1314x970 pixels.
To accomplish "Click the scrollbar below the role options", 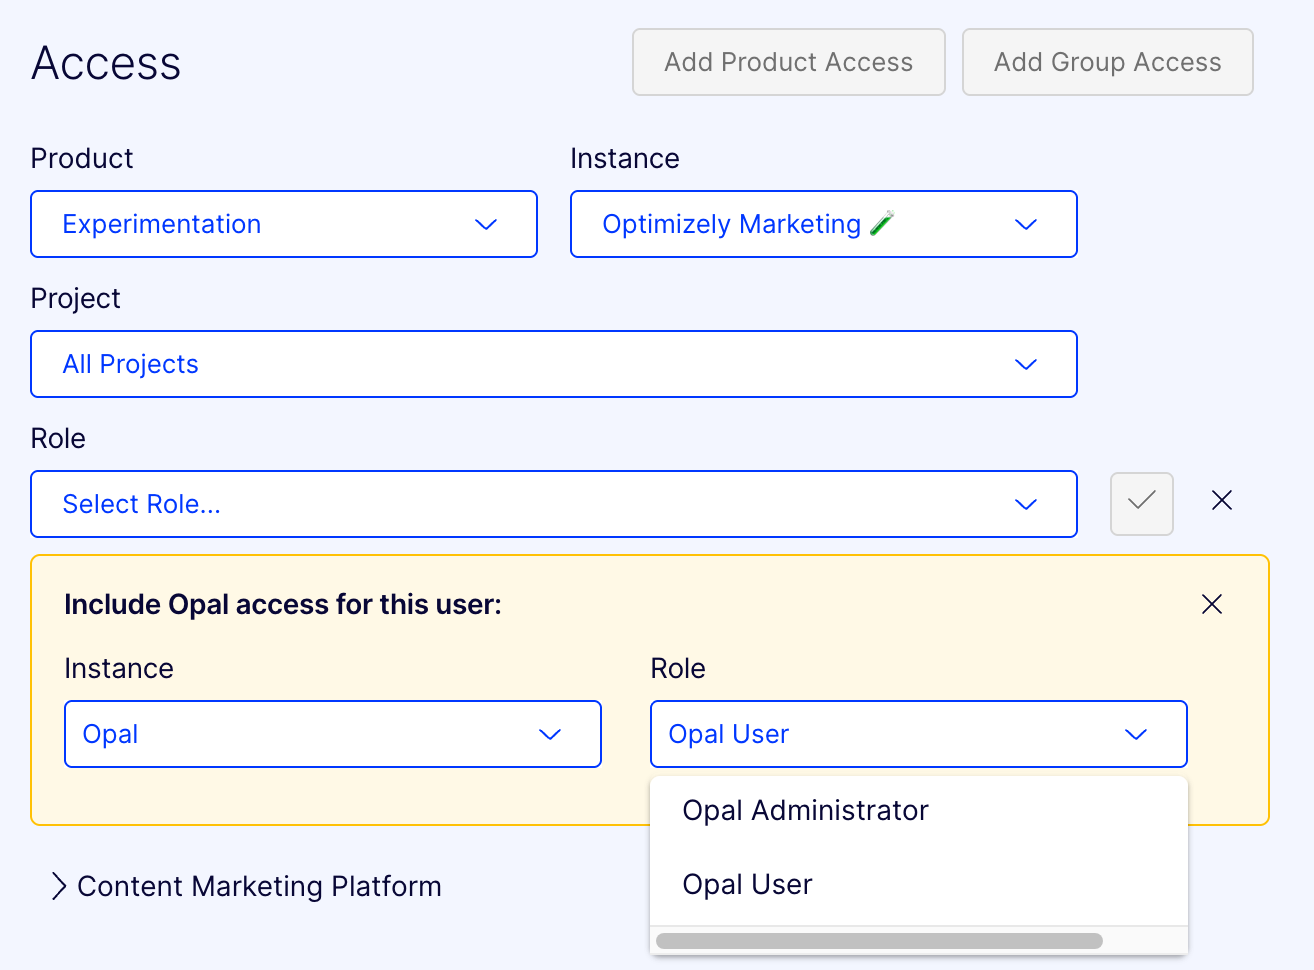I will pyautogui.click(x=878, y=940).
